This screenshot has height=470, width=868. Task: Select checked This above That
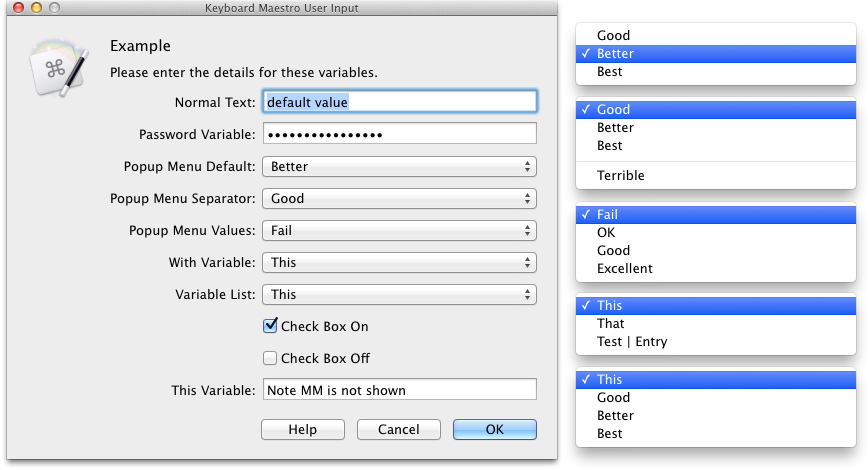[x=716, y=306]
